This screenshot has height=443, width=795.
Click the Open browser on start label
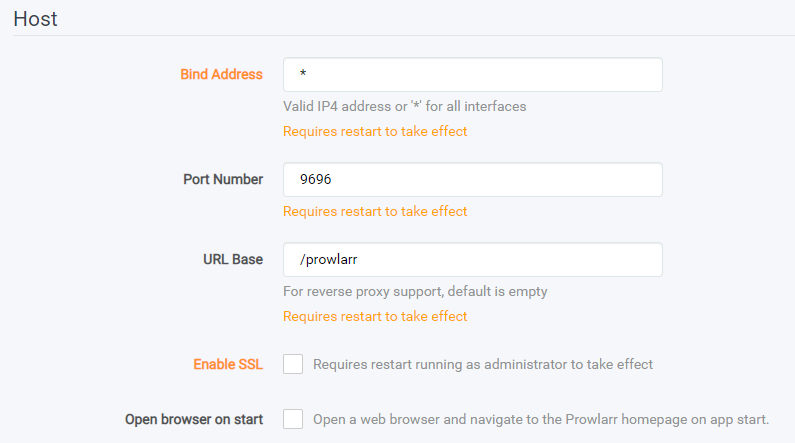click(x=194, y=420)
